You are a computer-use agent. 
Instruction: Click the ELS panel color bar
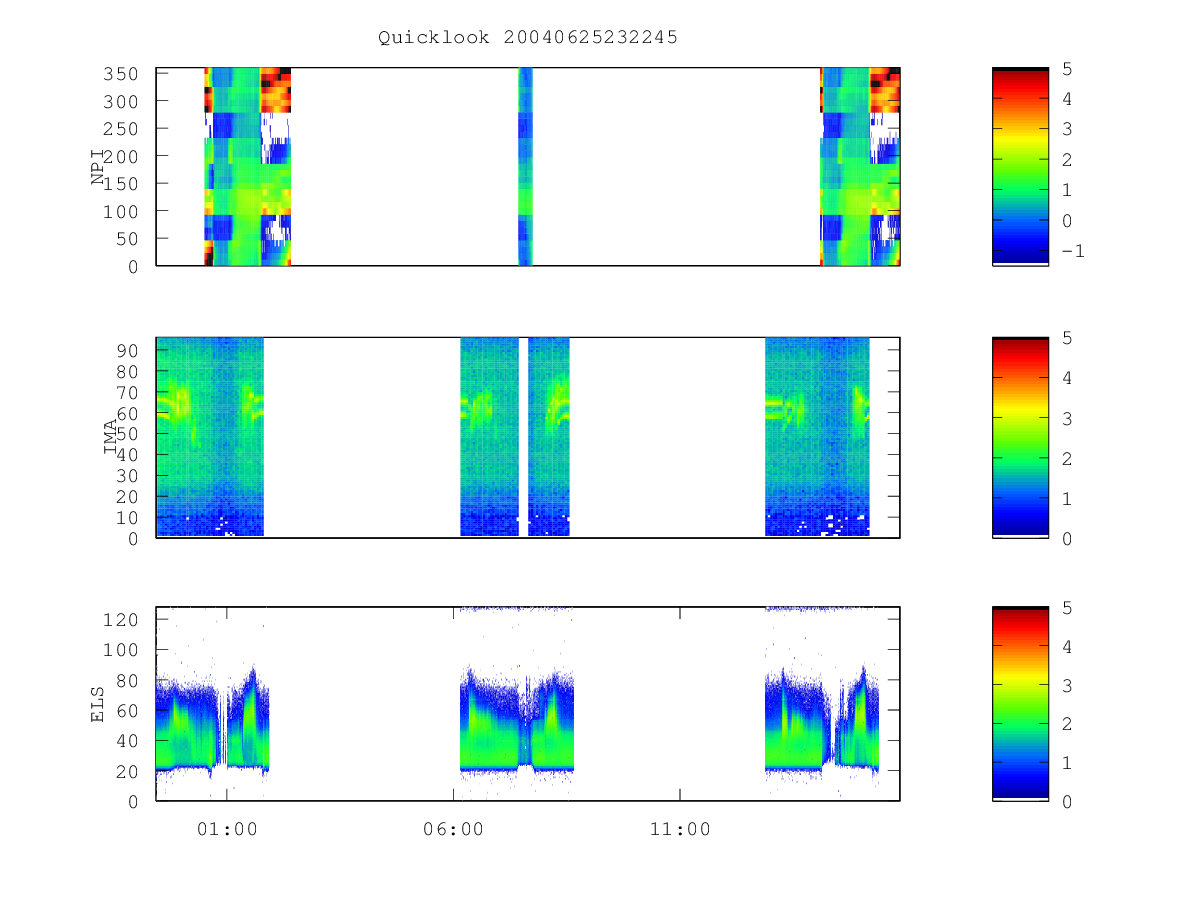[x=1020, y=703]
